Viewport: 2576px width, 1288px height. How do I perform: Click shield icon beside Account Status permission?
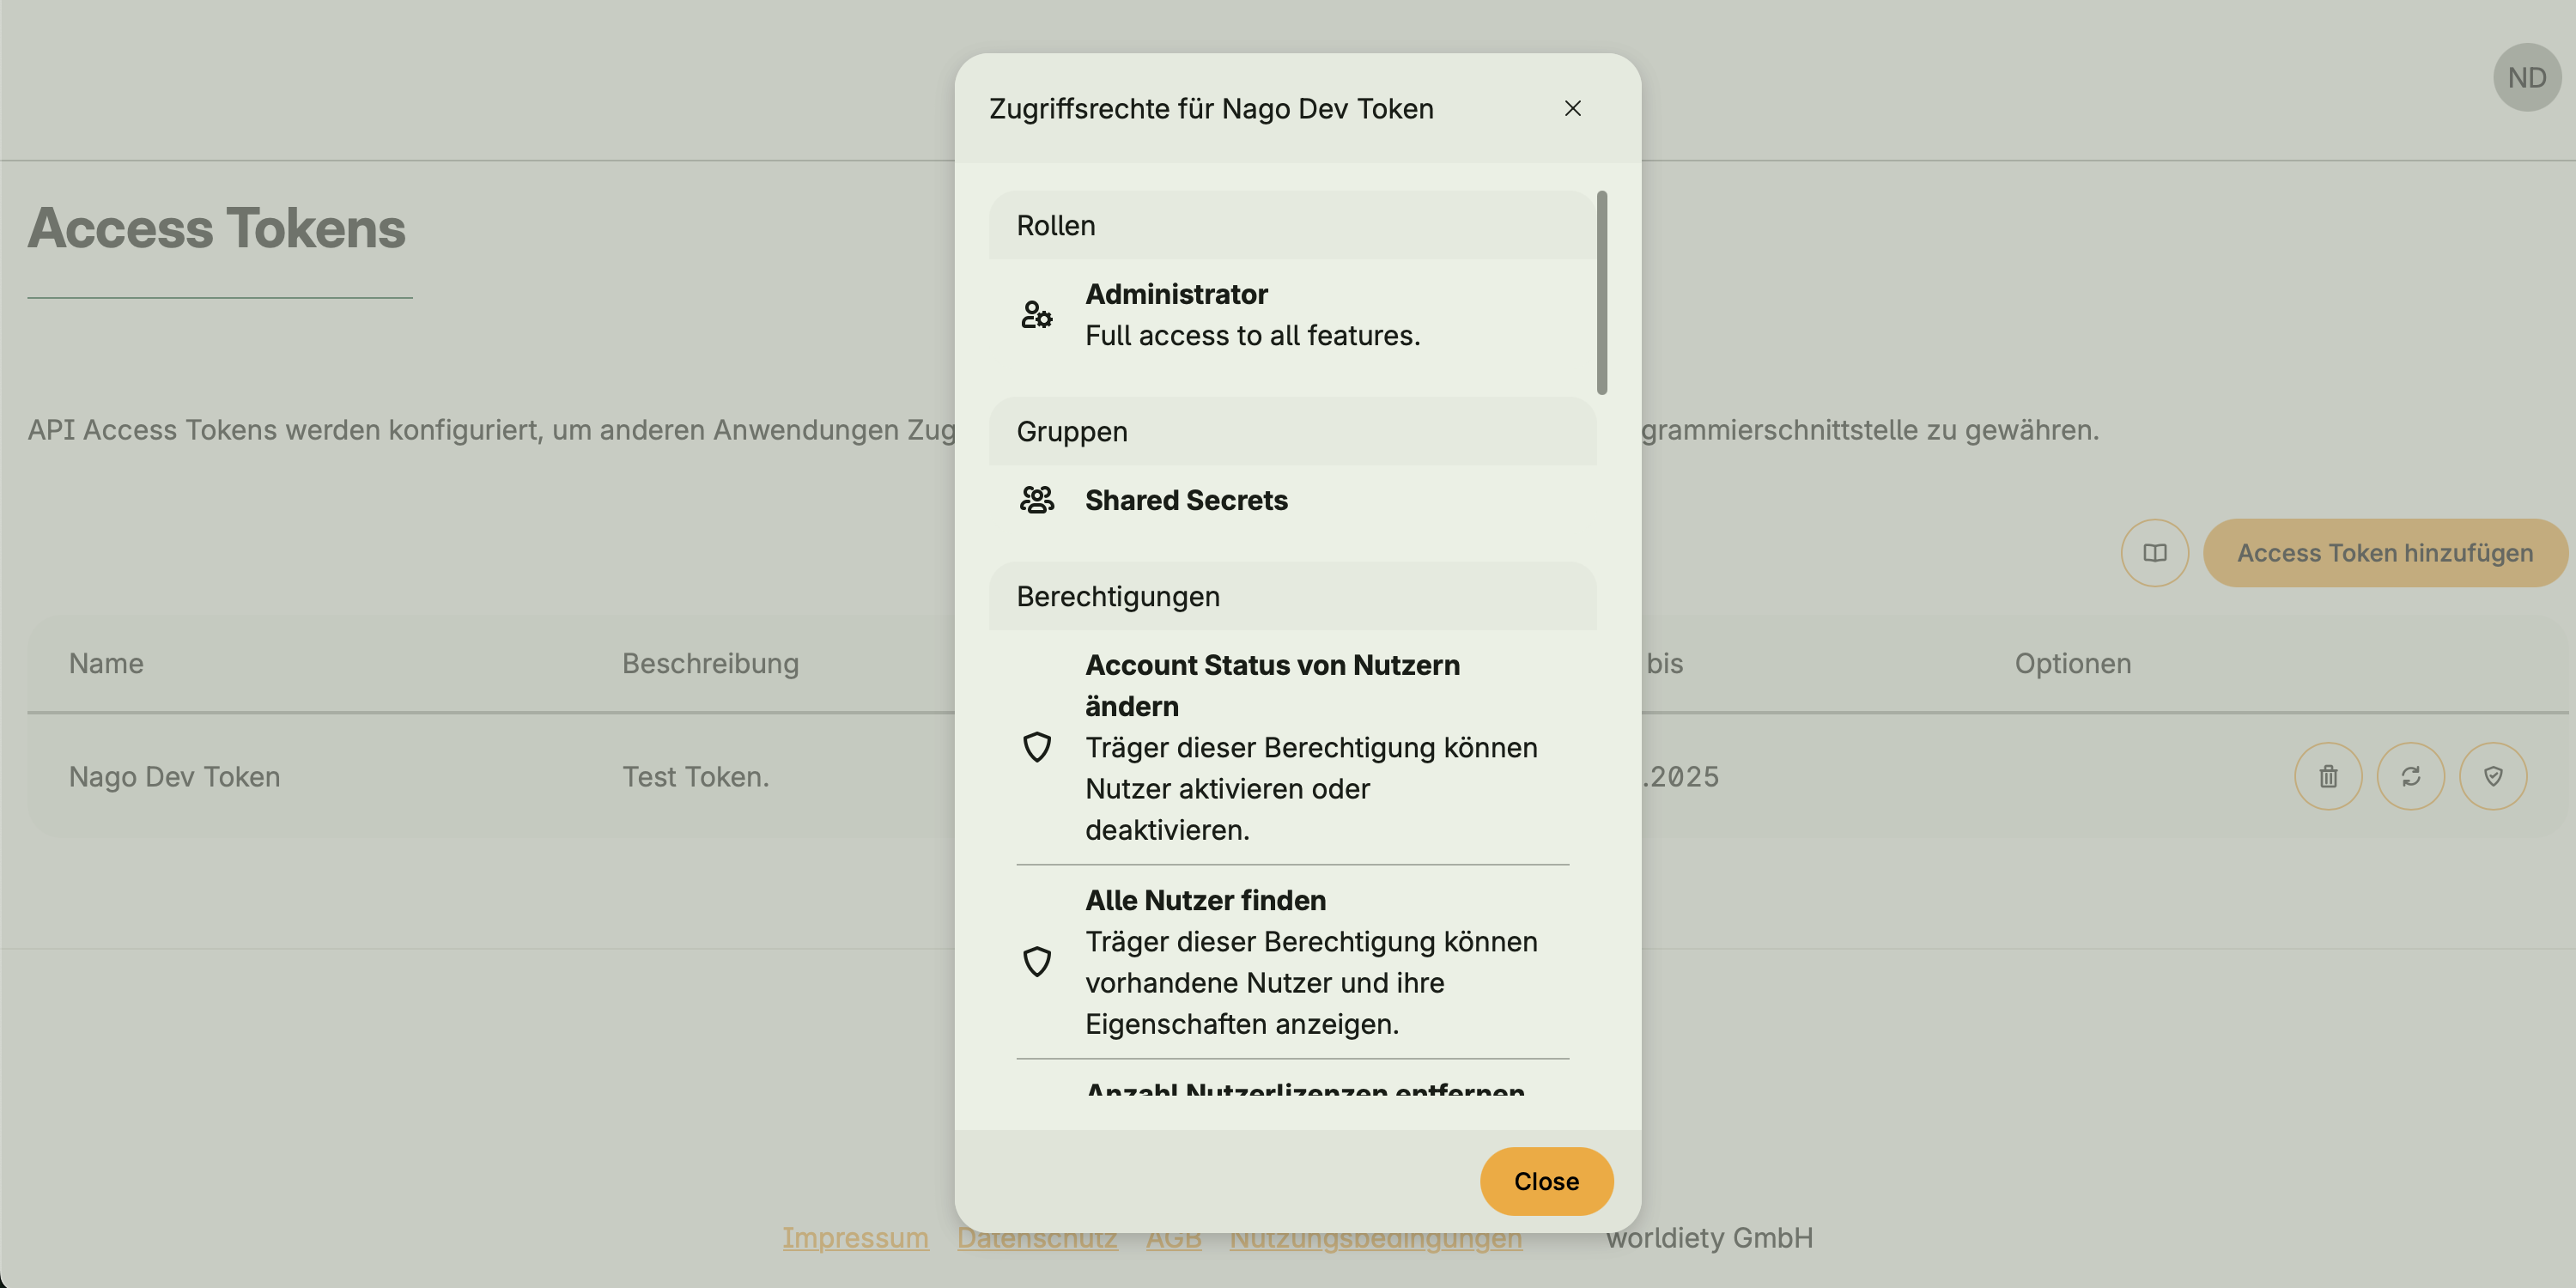pyautogui.click(x=1036, y=747)
